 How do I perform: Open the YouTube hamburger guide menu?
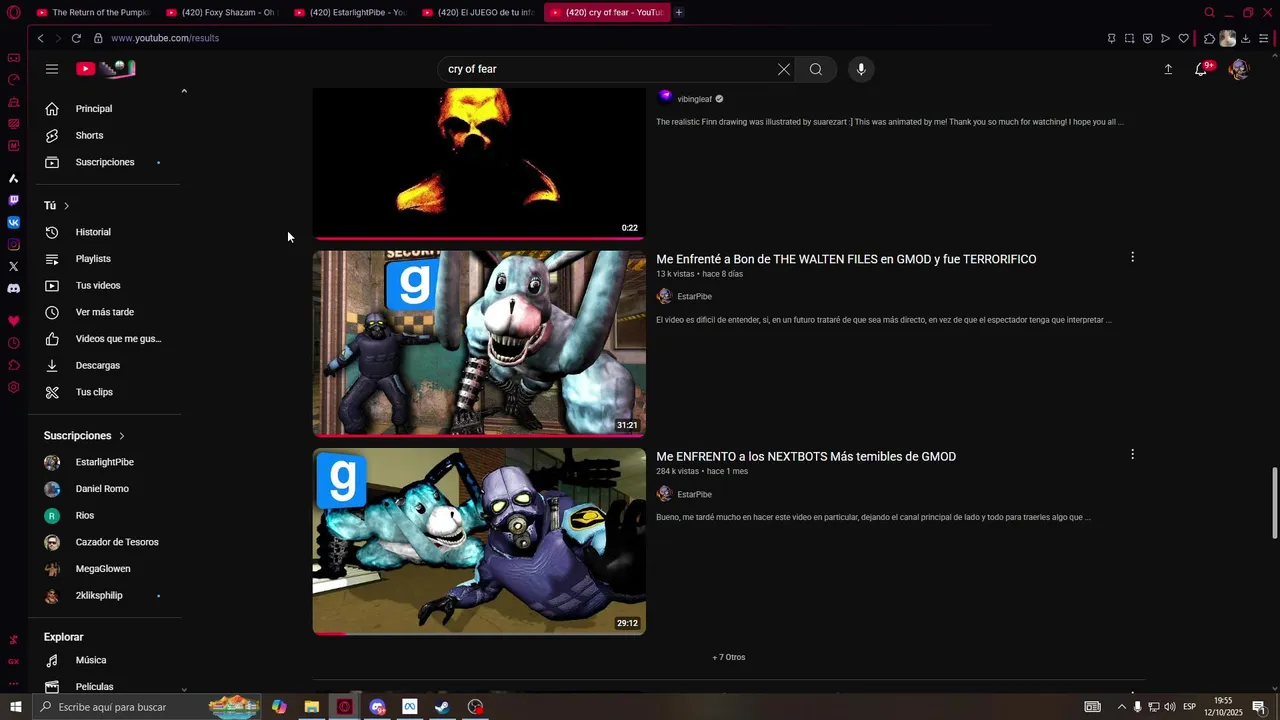tap(52, 69)
